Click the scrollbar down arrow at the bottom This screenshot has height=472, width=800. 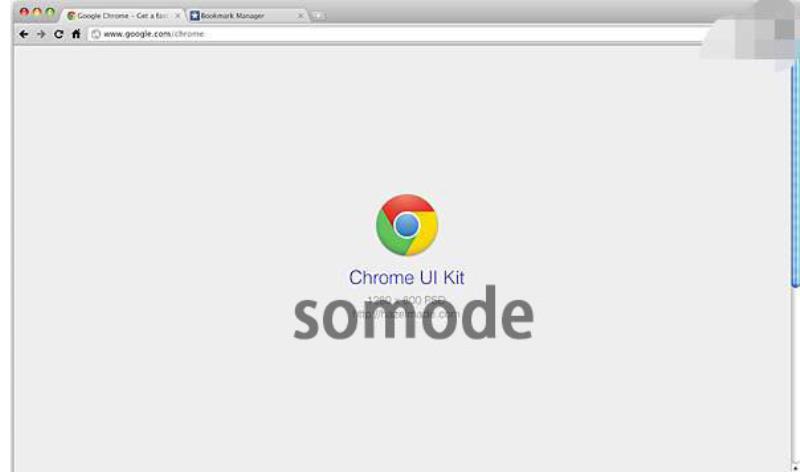(x=795, y=467)
